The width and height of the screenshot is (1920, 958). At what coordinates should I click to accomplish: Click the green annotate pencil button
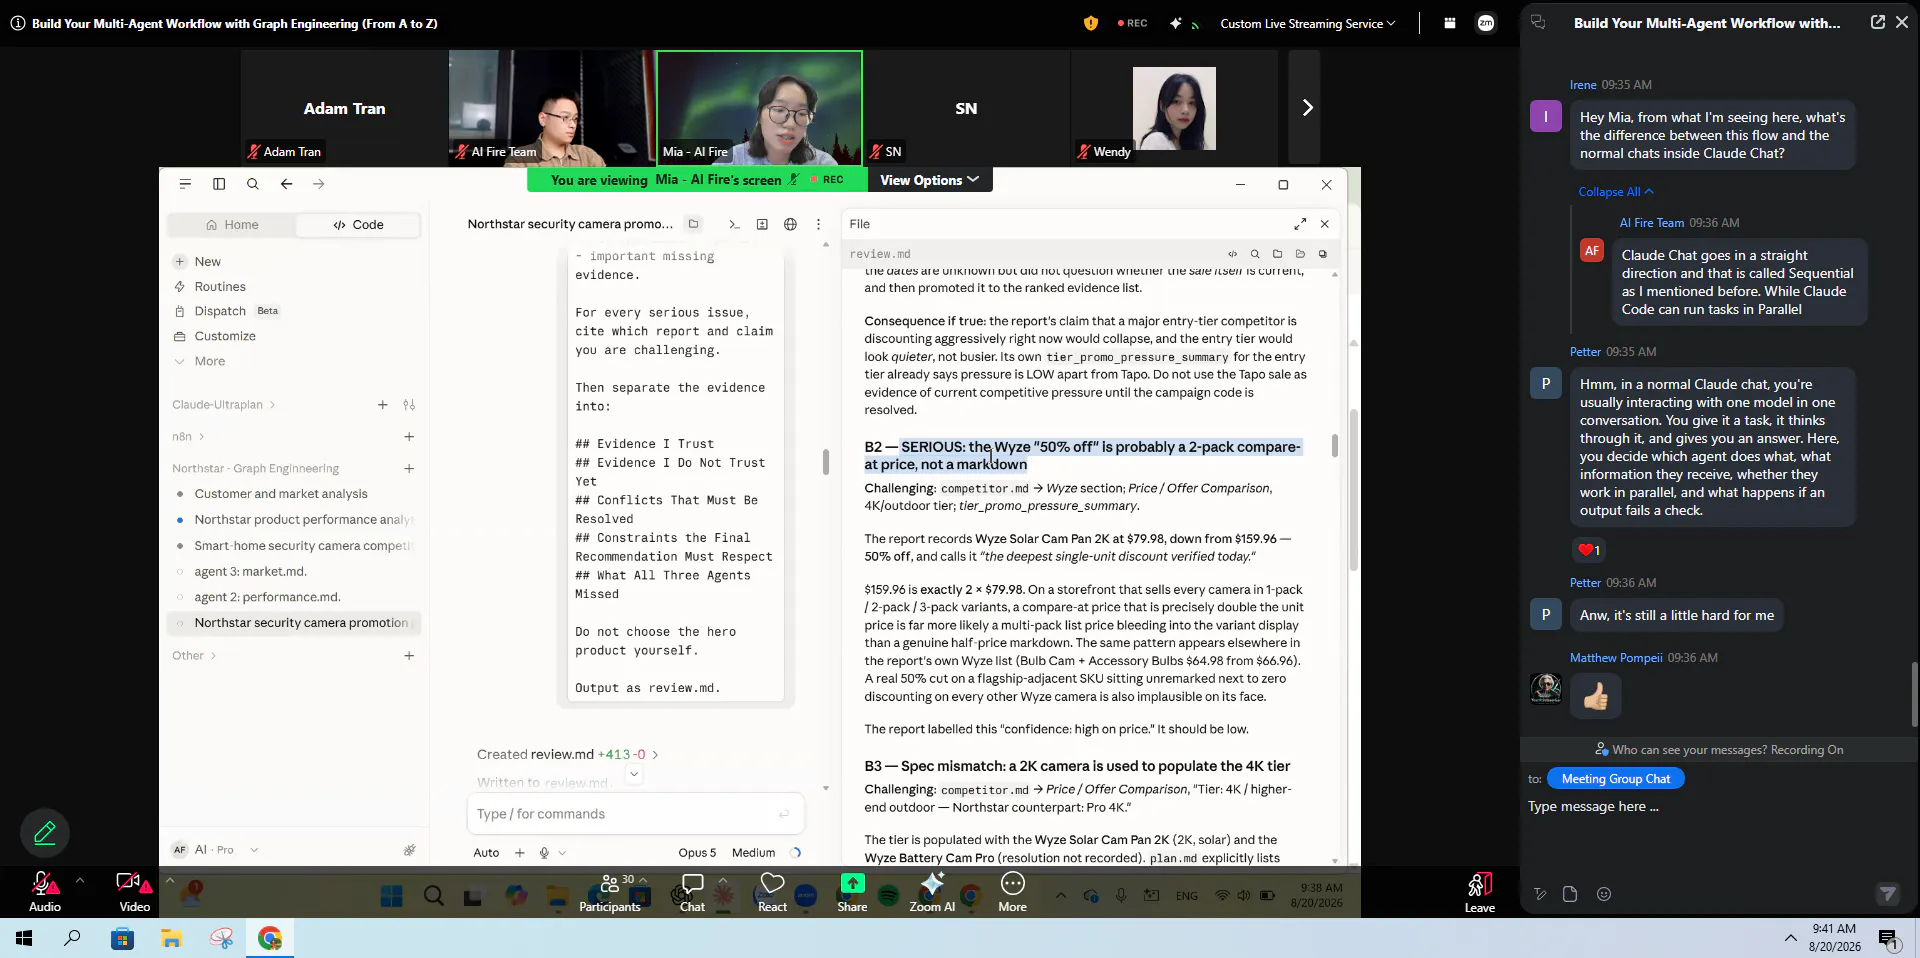coord(45,833)
